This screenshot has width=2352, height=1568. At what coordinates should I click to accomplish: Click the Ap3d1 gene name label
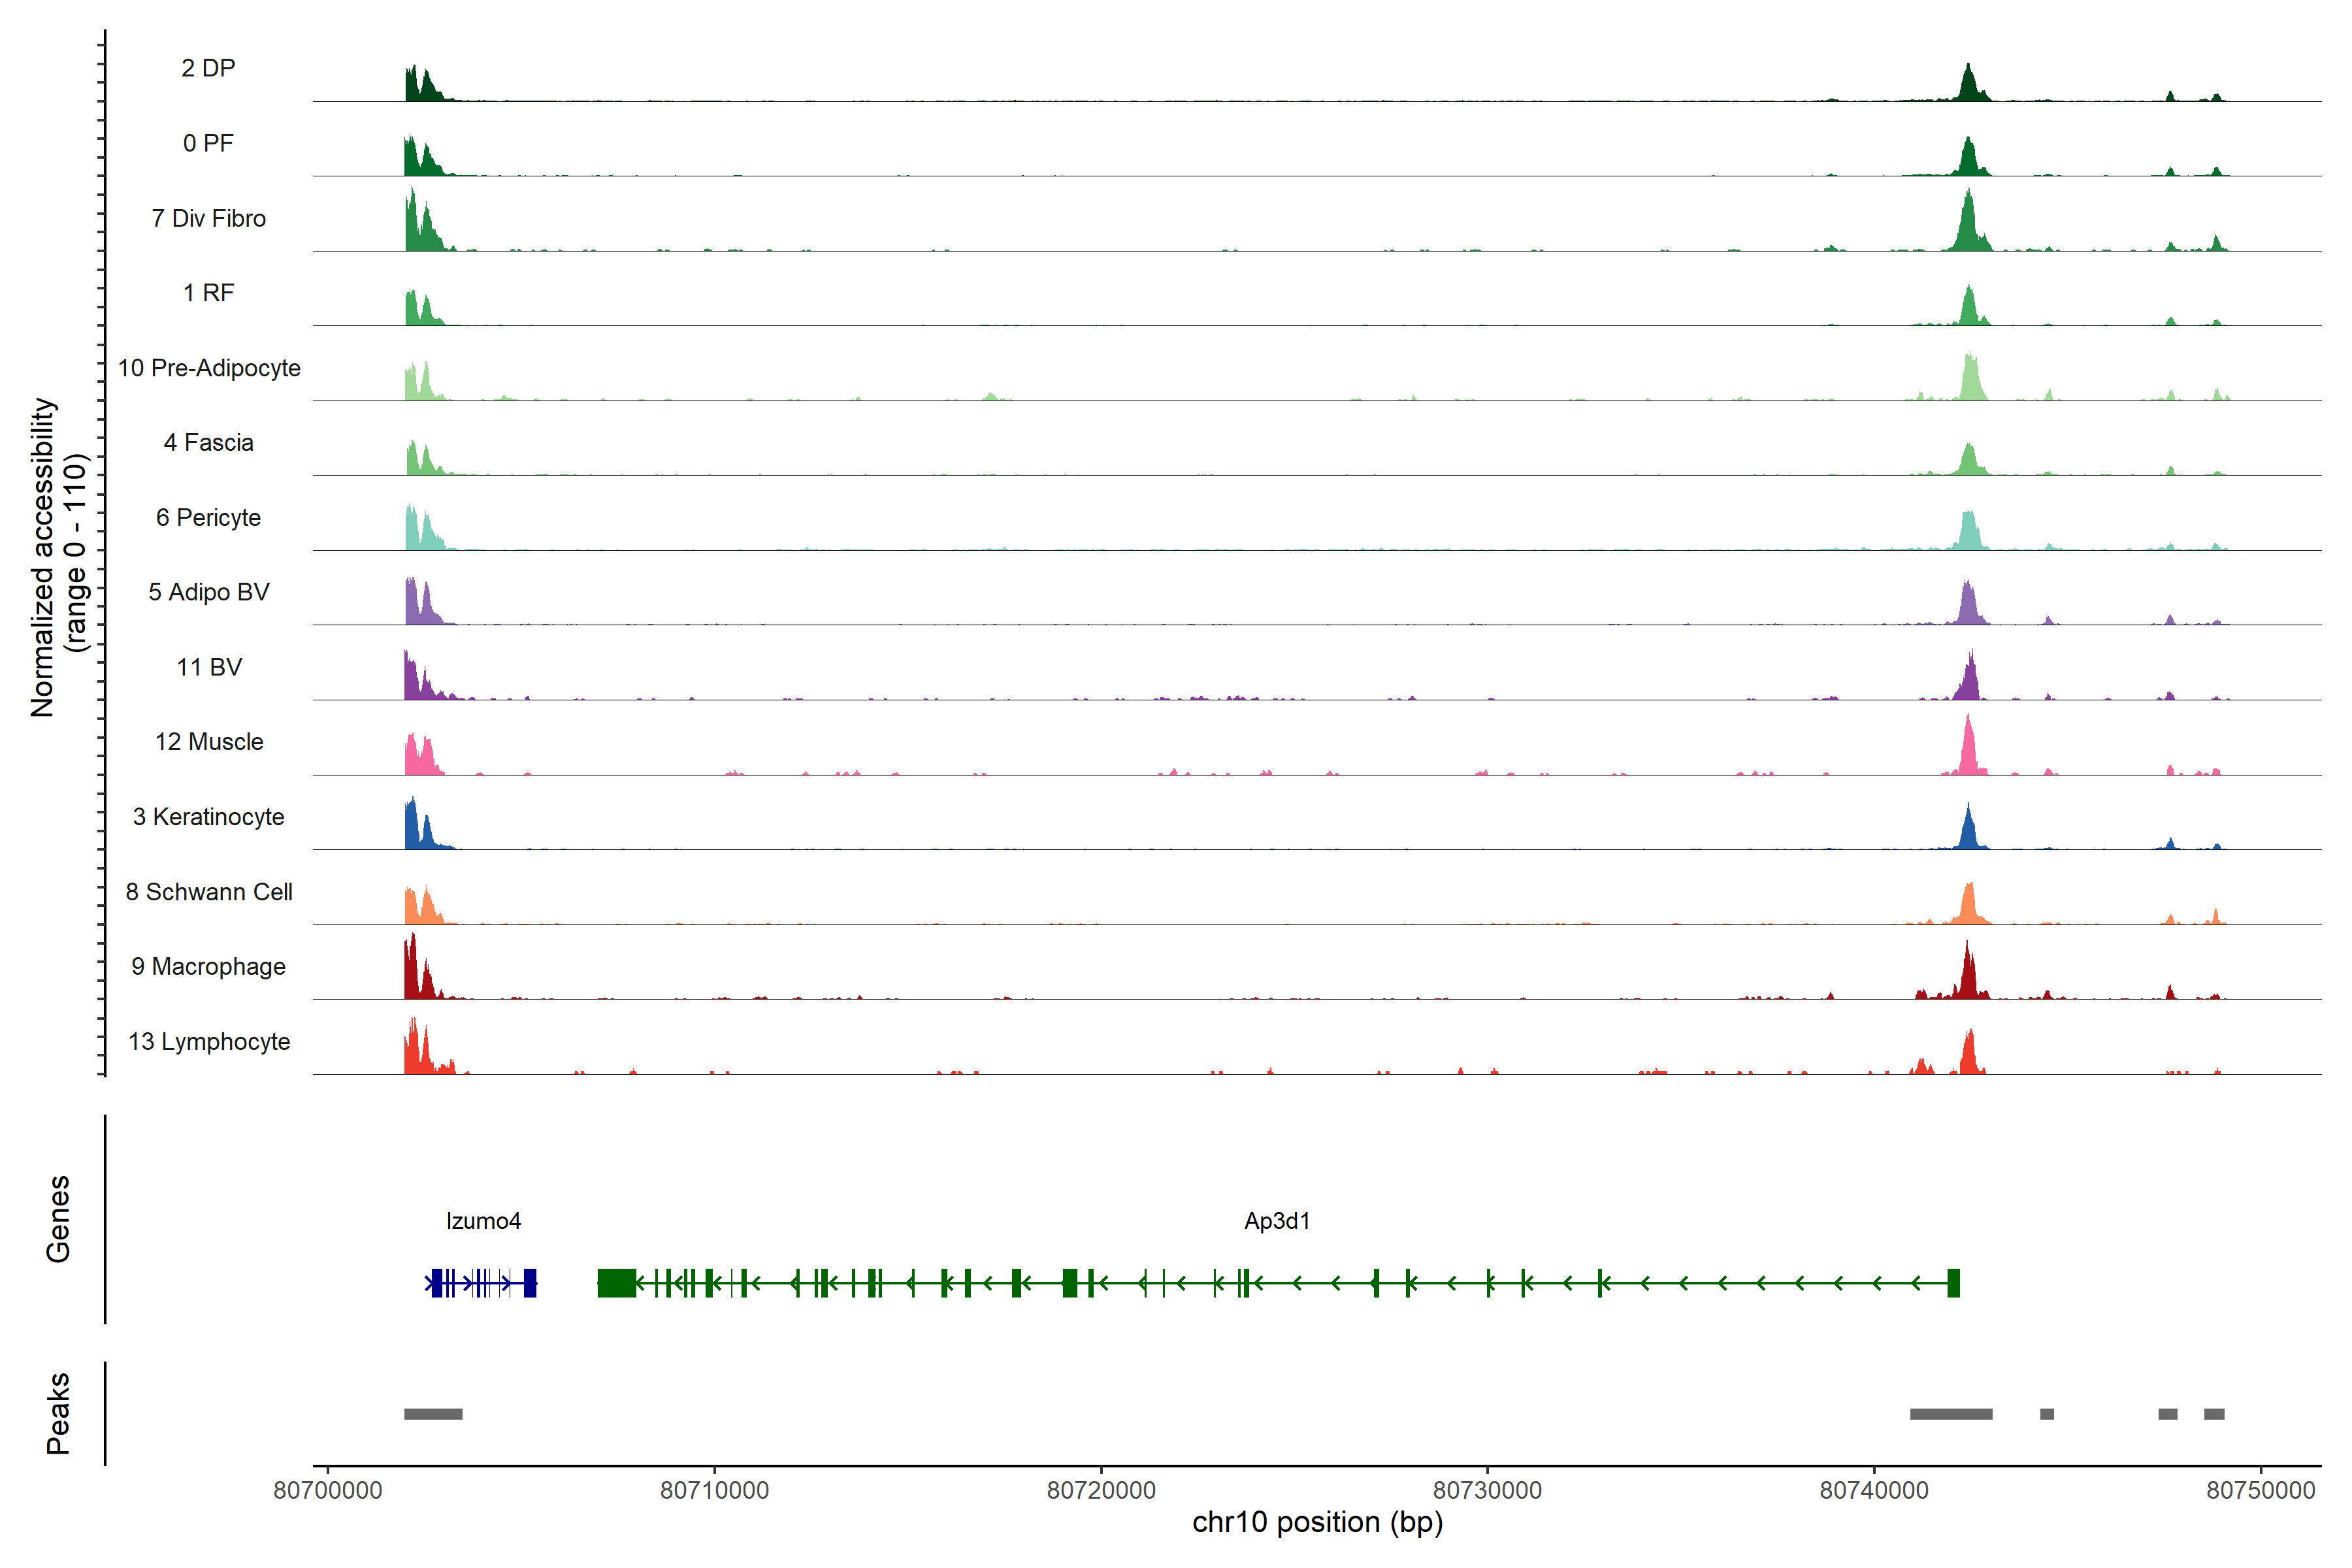(1276, 1220)
